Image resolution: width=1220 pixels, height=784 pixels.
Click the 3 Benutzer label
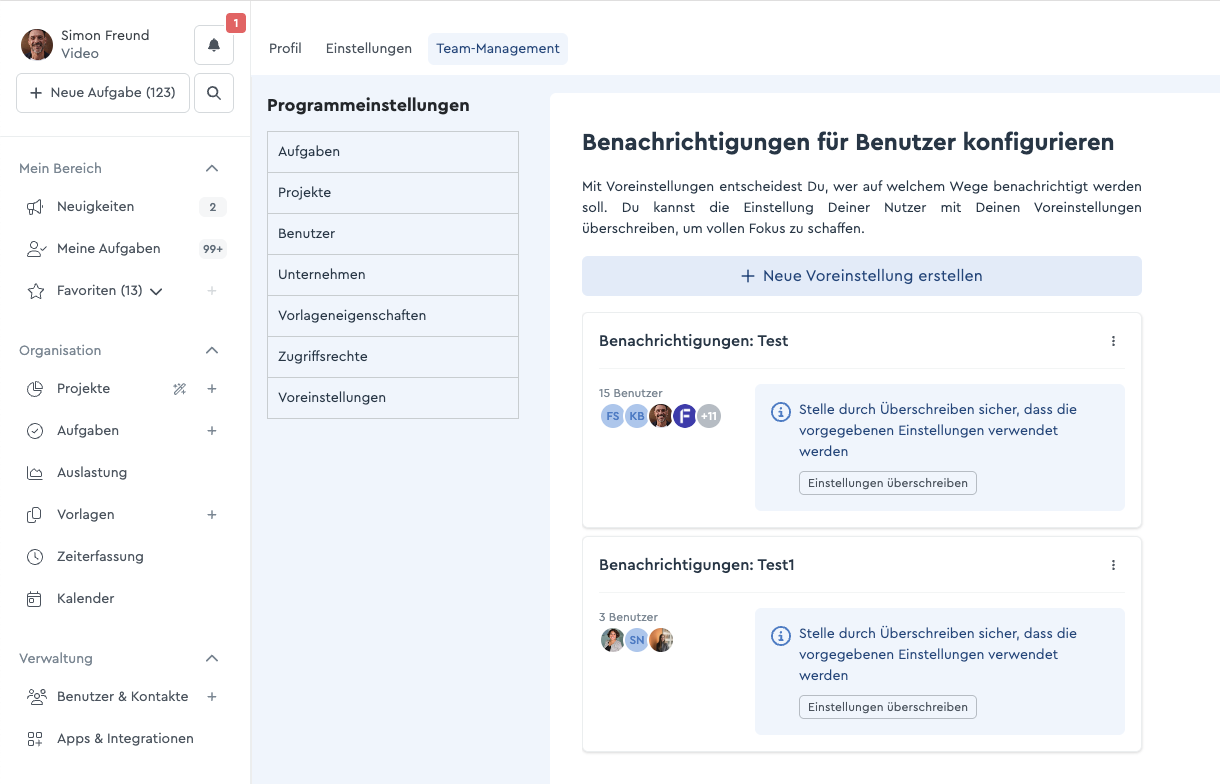[629, 617]
